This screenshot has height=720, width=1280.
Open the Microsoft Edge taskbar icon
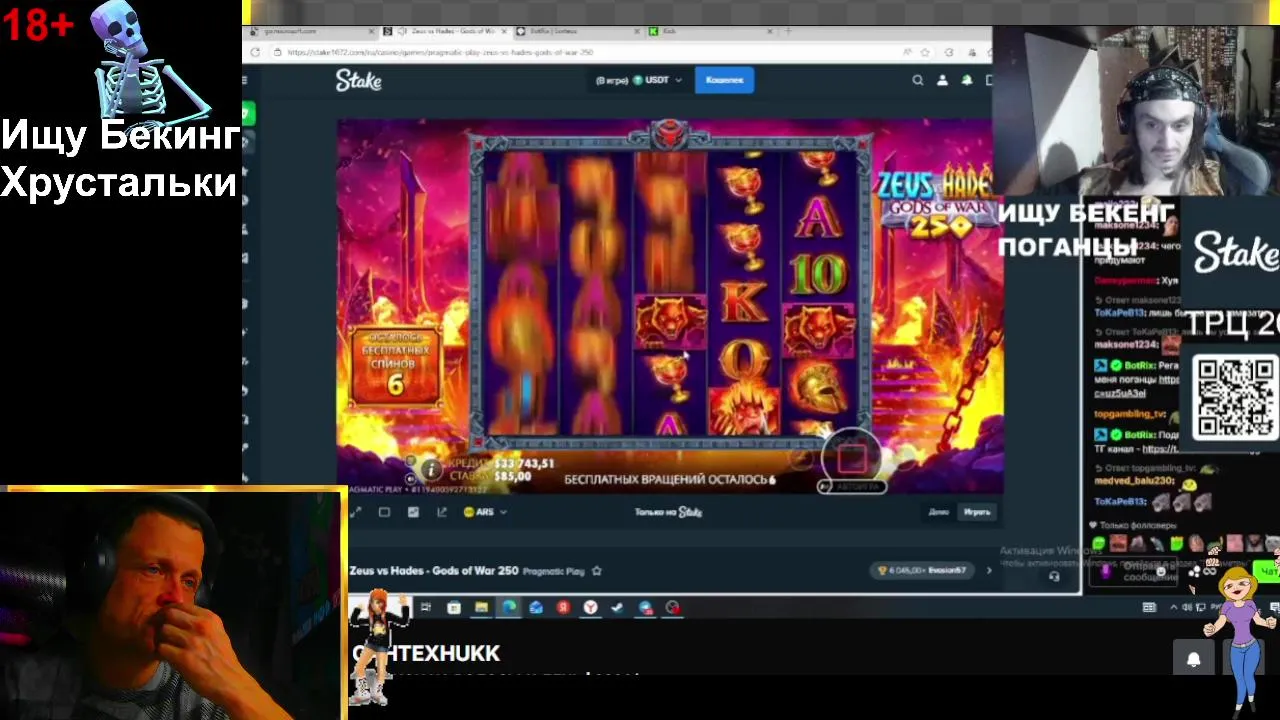[509, 607]
